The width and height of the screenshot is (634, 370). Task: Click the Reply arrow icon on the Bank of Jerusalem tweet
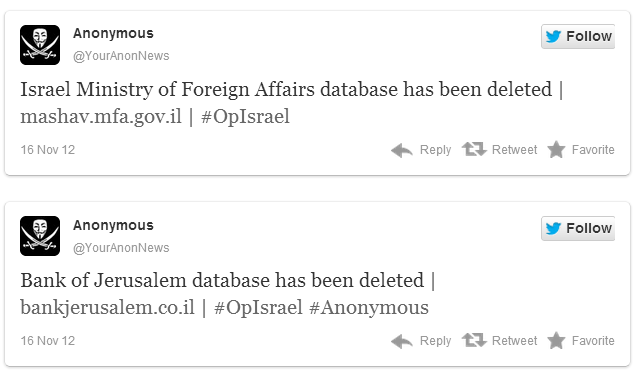(402, 341)
